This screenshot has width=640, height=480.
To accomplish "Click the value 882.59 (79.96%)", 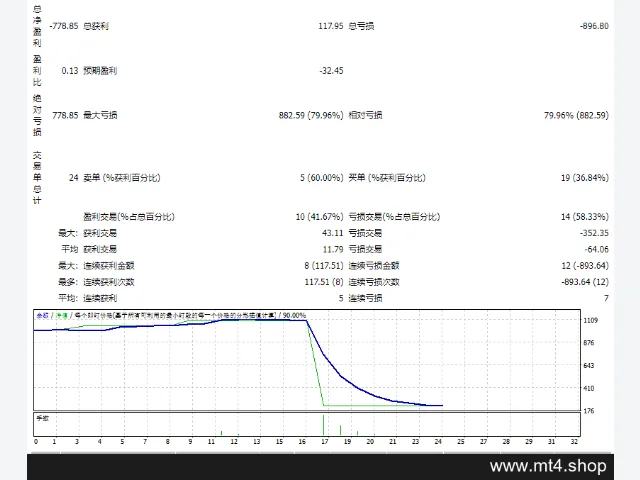I will click(311, 115).
